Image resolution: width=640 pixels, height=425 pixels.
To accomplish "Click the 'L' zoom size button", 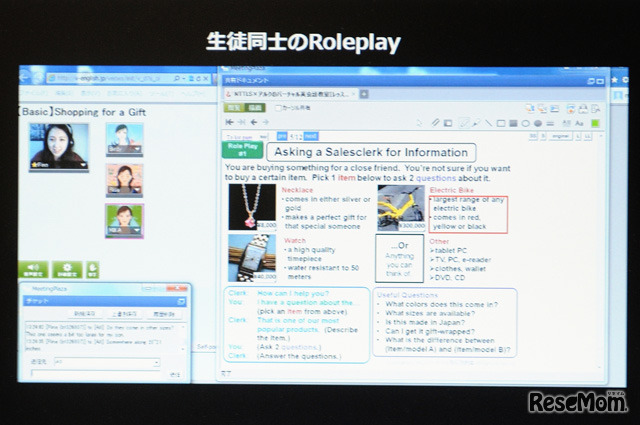I will (x=578, y=136).
